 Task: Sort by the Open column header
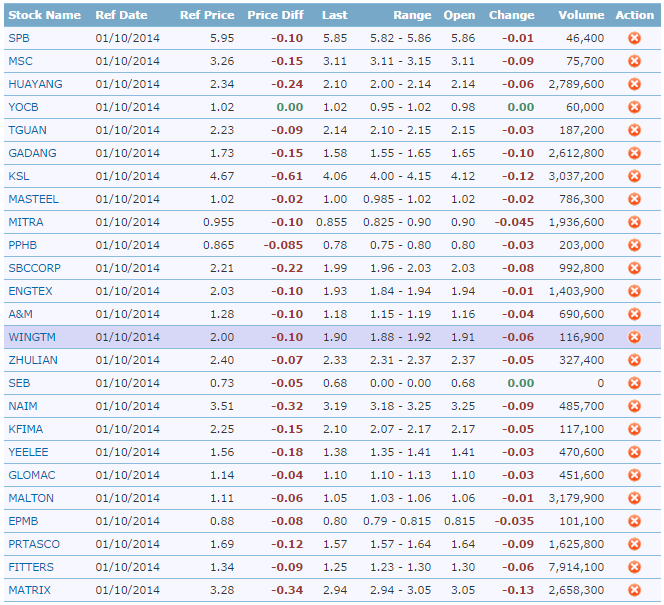pyautogui.click(x=459, y=15)
